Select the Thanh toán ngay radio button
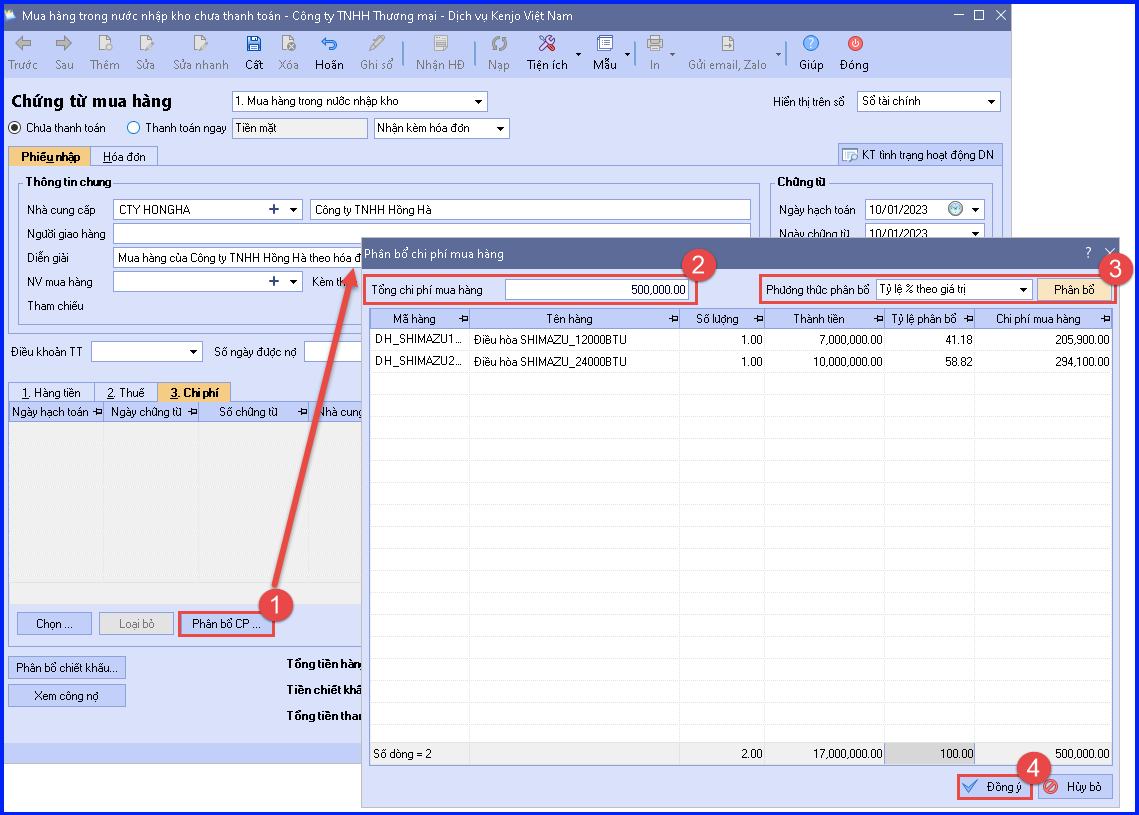1139x815 pixels. 134,128
